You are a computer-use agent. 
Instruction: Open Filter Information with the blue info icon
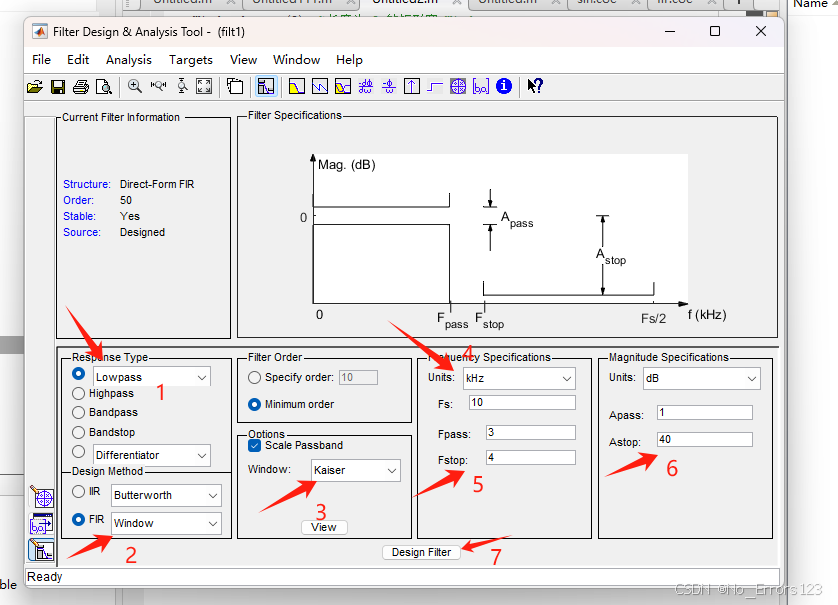[504, 86]
